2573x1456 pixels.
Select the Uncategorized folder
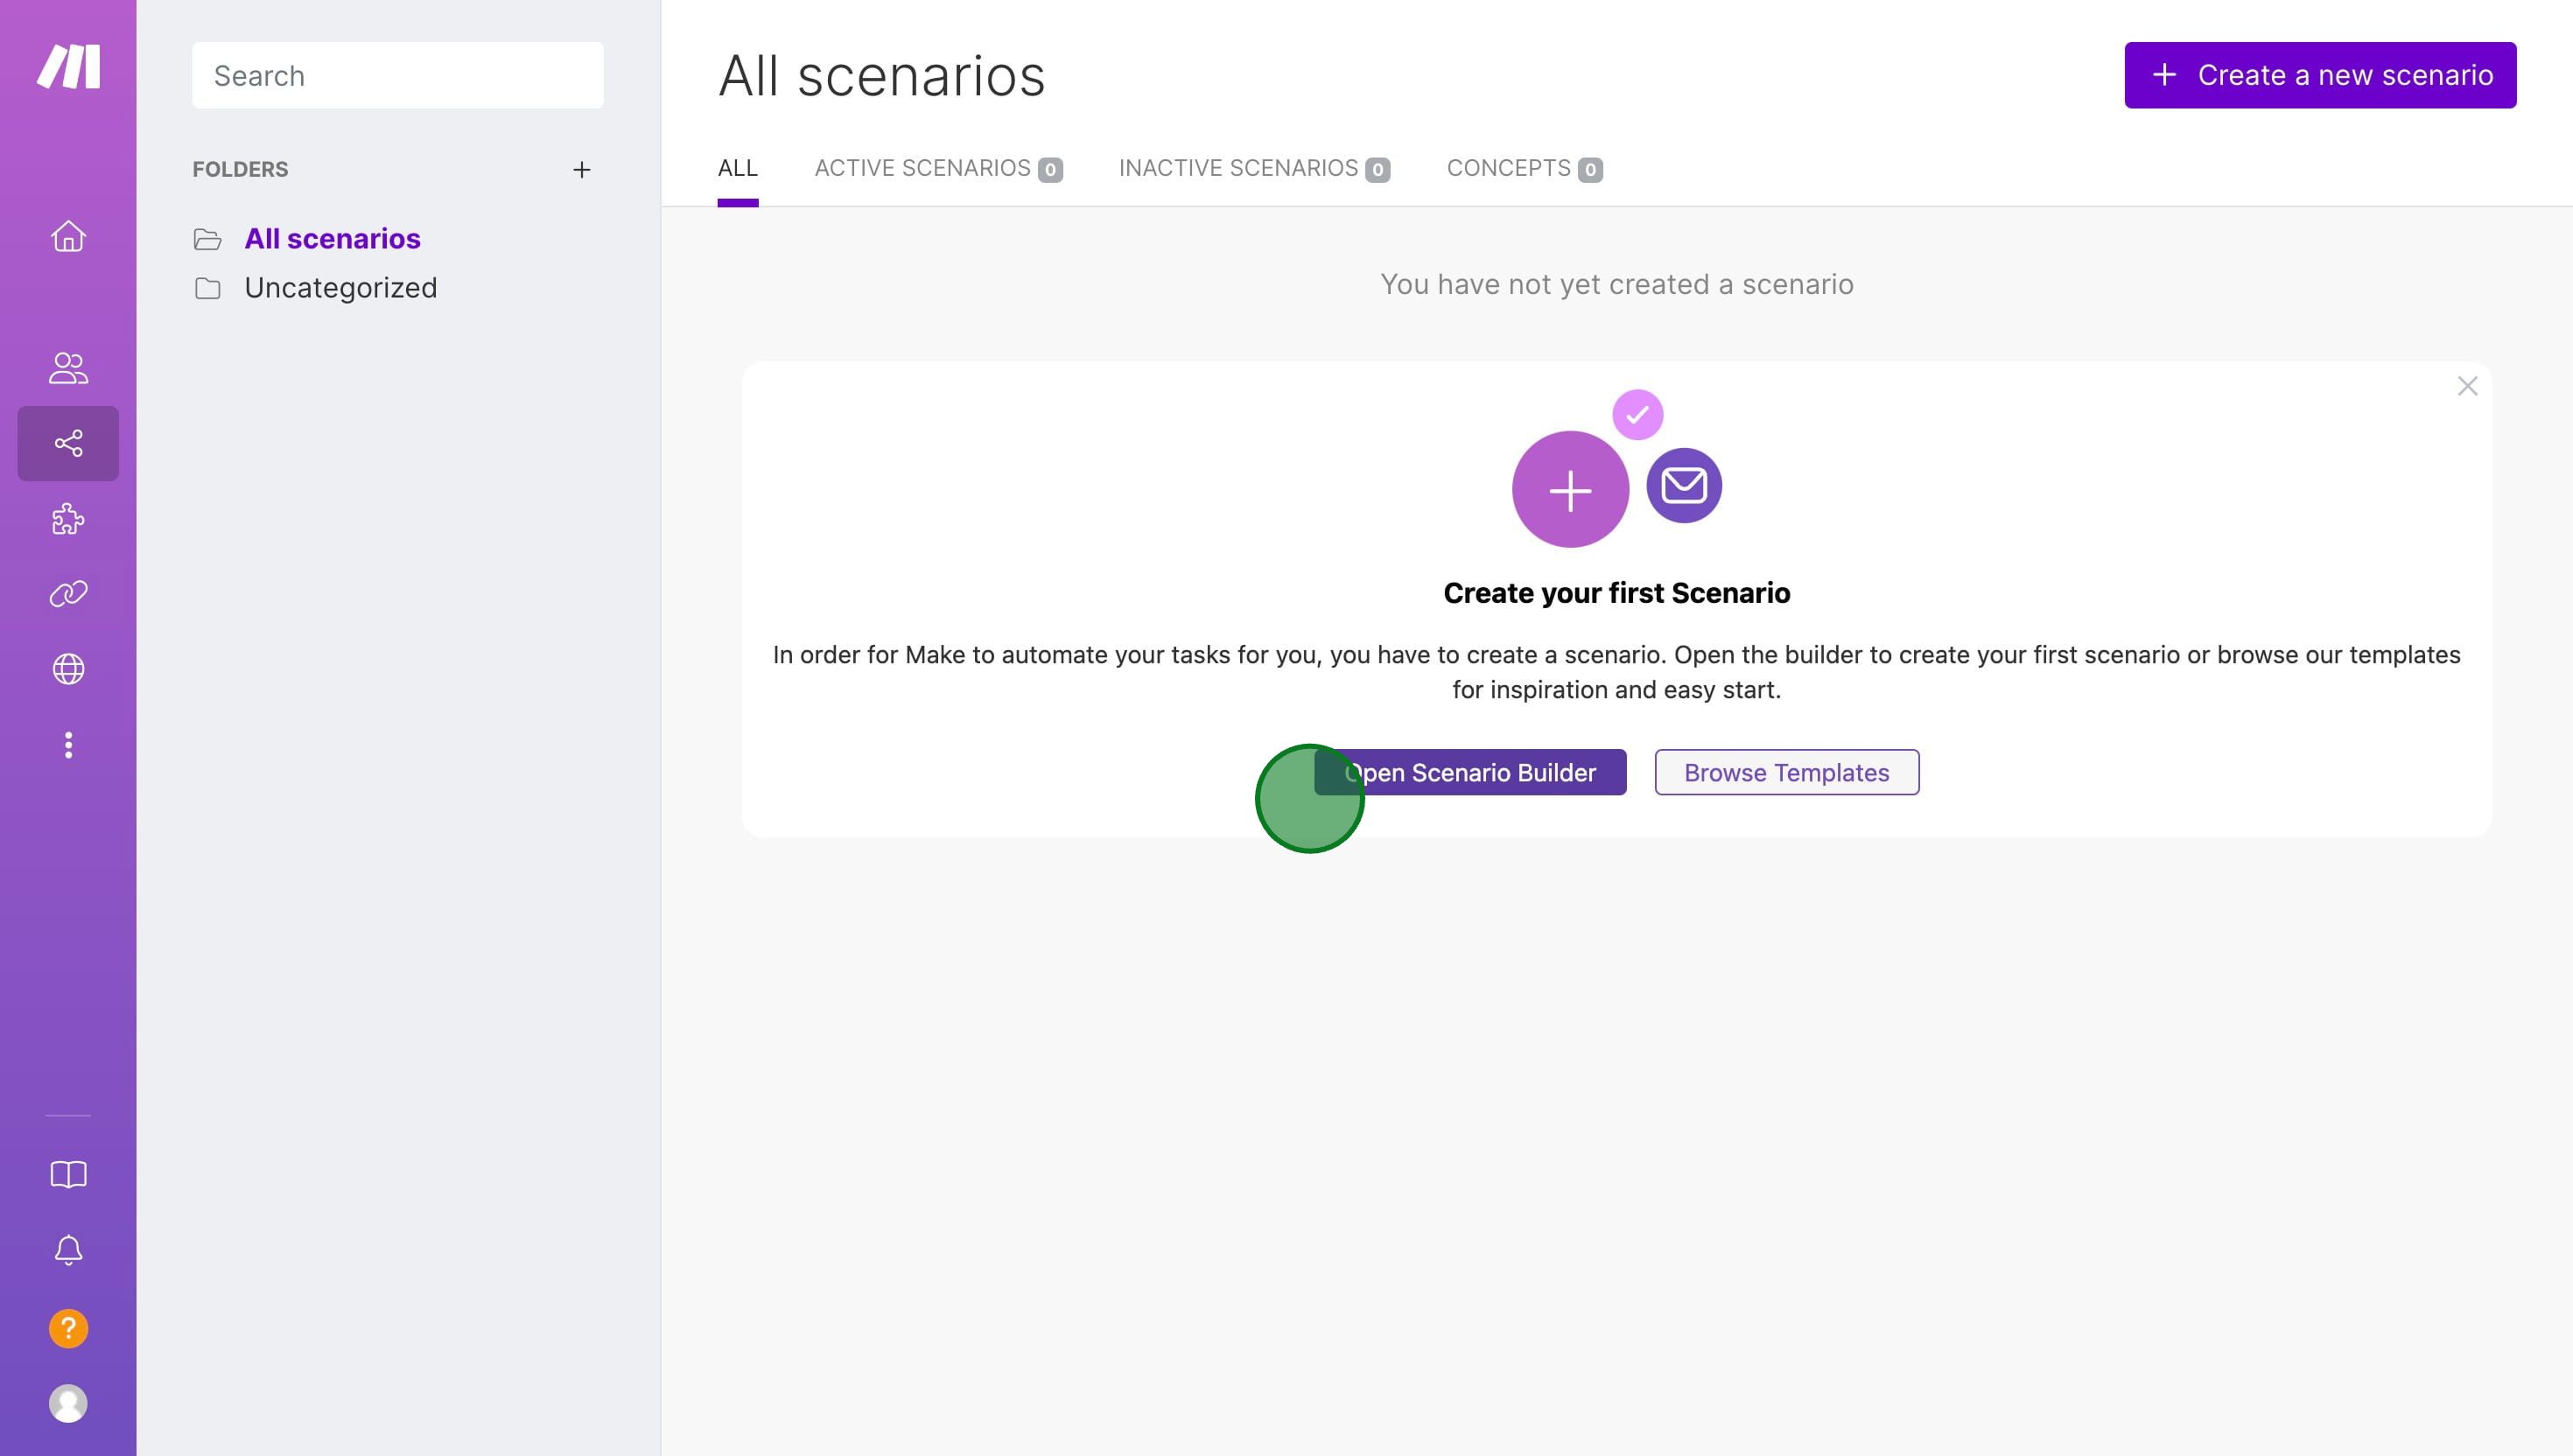[340, 288]
